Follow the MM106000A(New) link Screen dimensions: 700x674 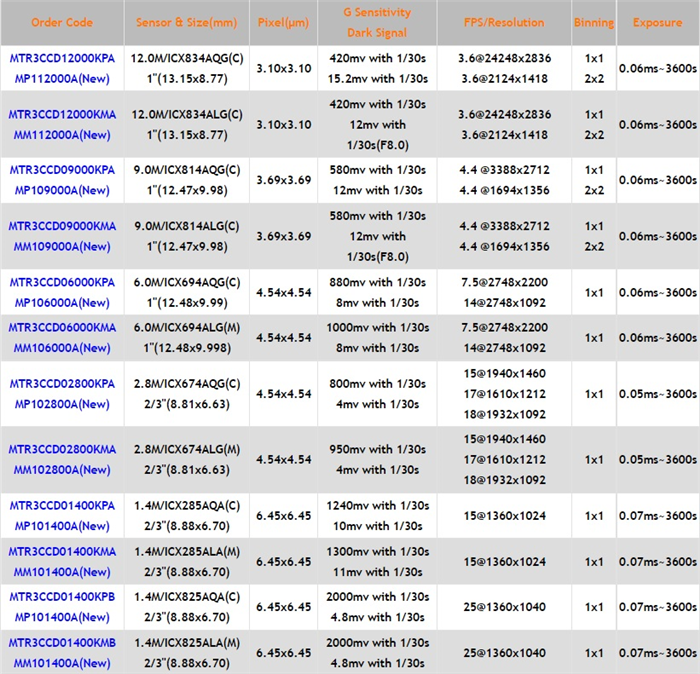[x=62, y=348]
